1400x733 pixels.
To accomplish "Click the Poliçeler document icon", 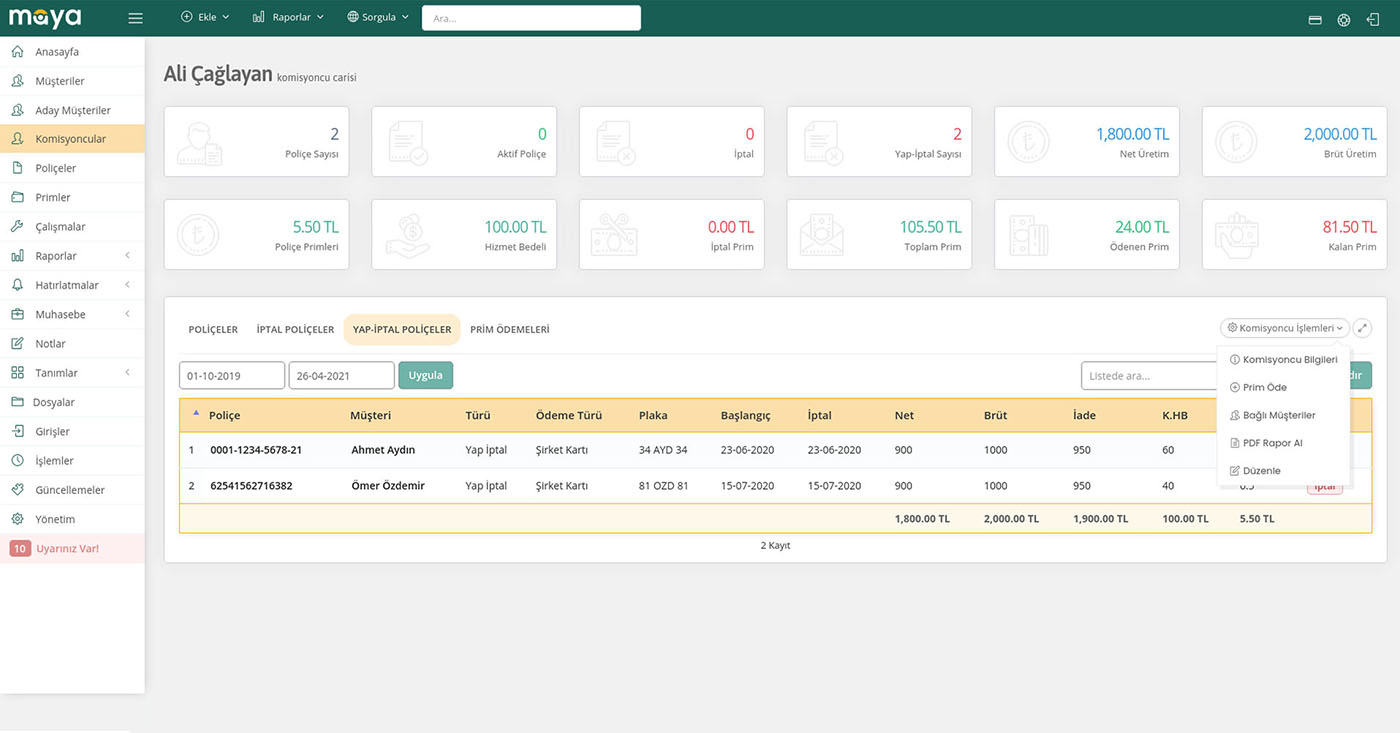I will (x=17, y=168).
